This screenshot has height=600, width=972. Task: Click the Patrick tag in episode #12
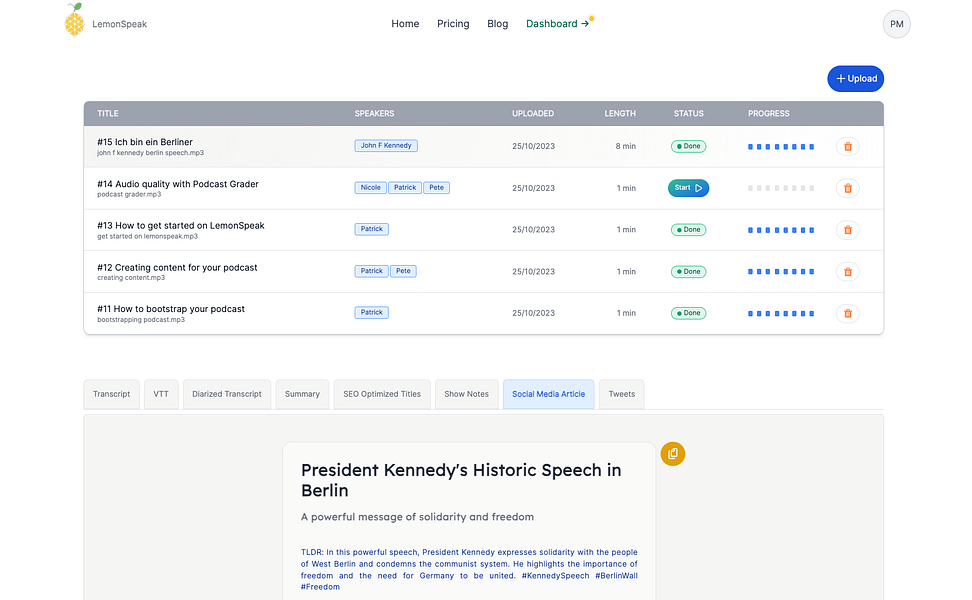pyautogui.click(x=372, y=271)
